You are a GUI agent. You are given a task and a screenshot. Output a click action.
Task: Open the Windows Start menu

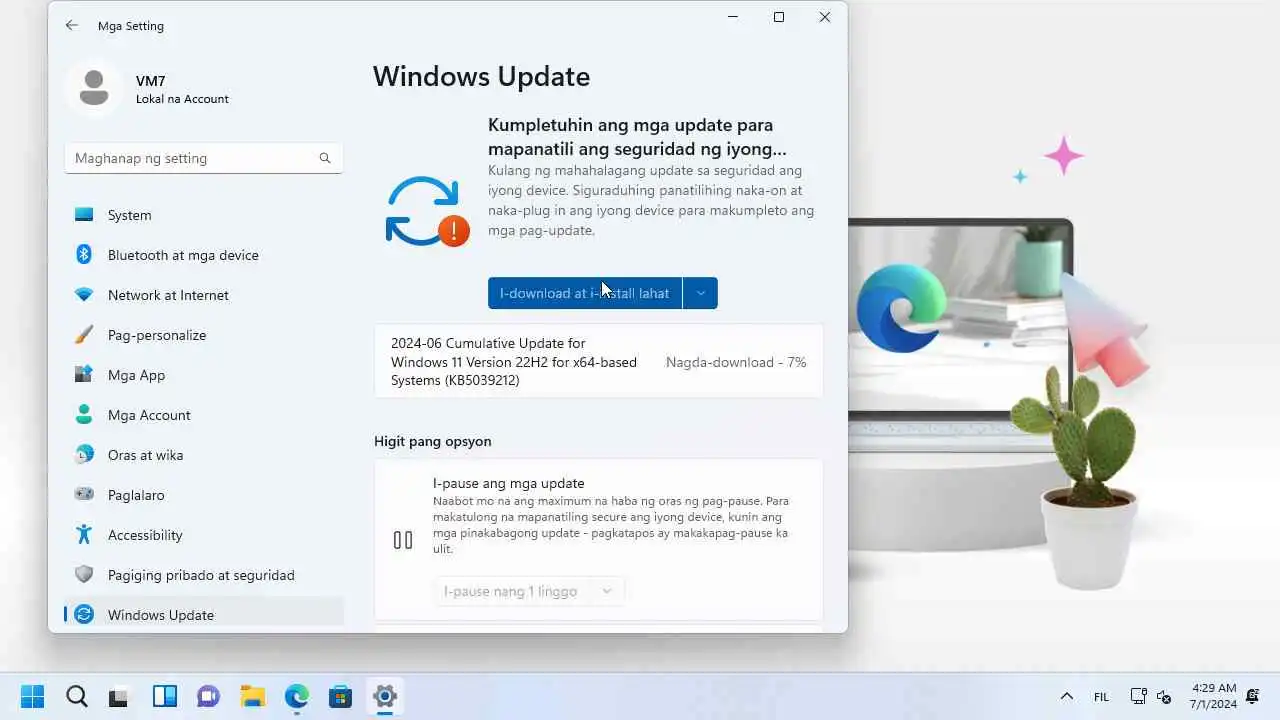[x=32, y=696]
